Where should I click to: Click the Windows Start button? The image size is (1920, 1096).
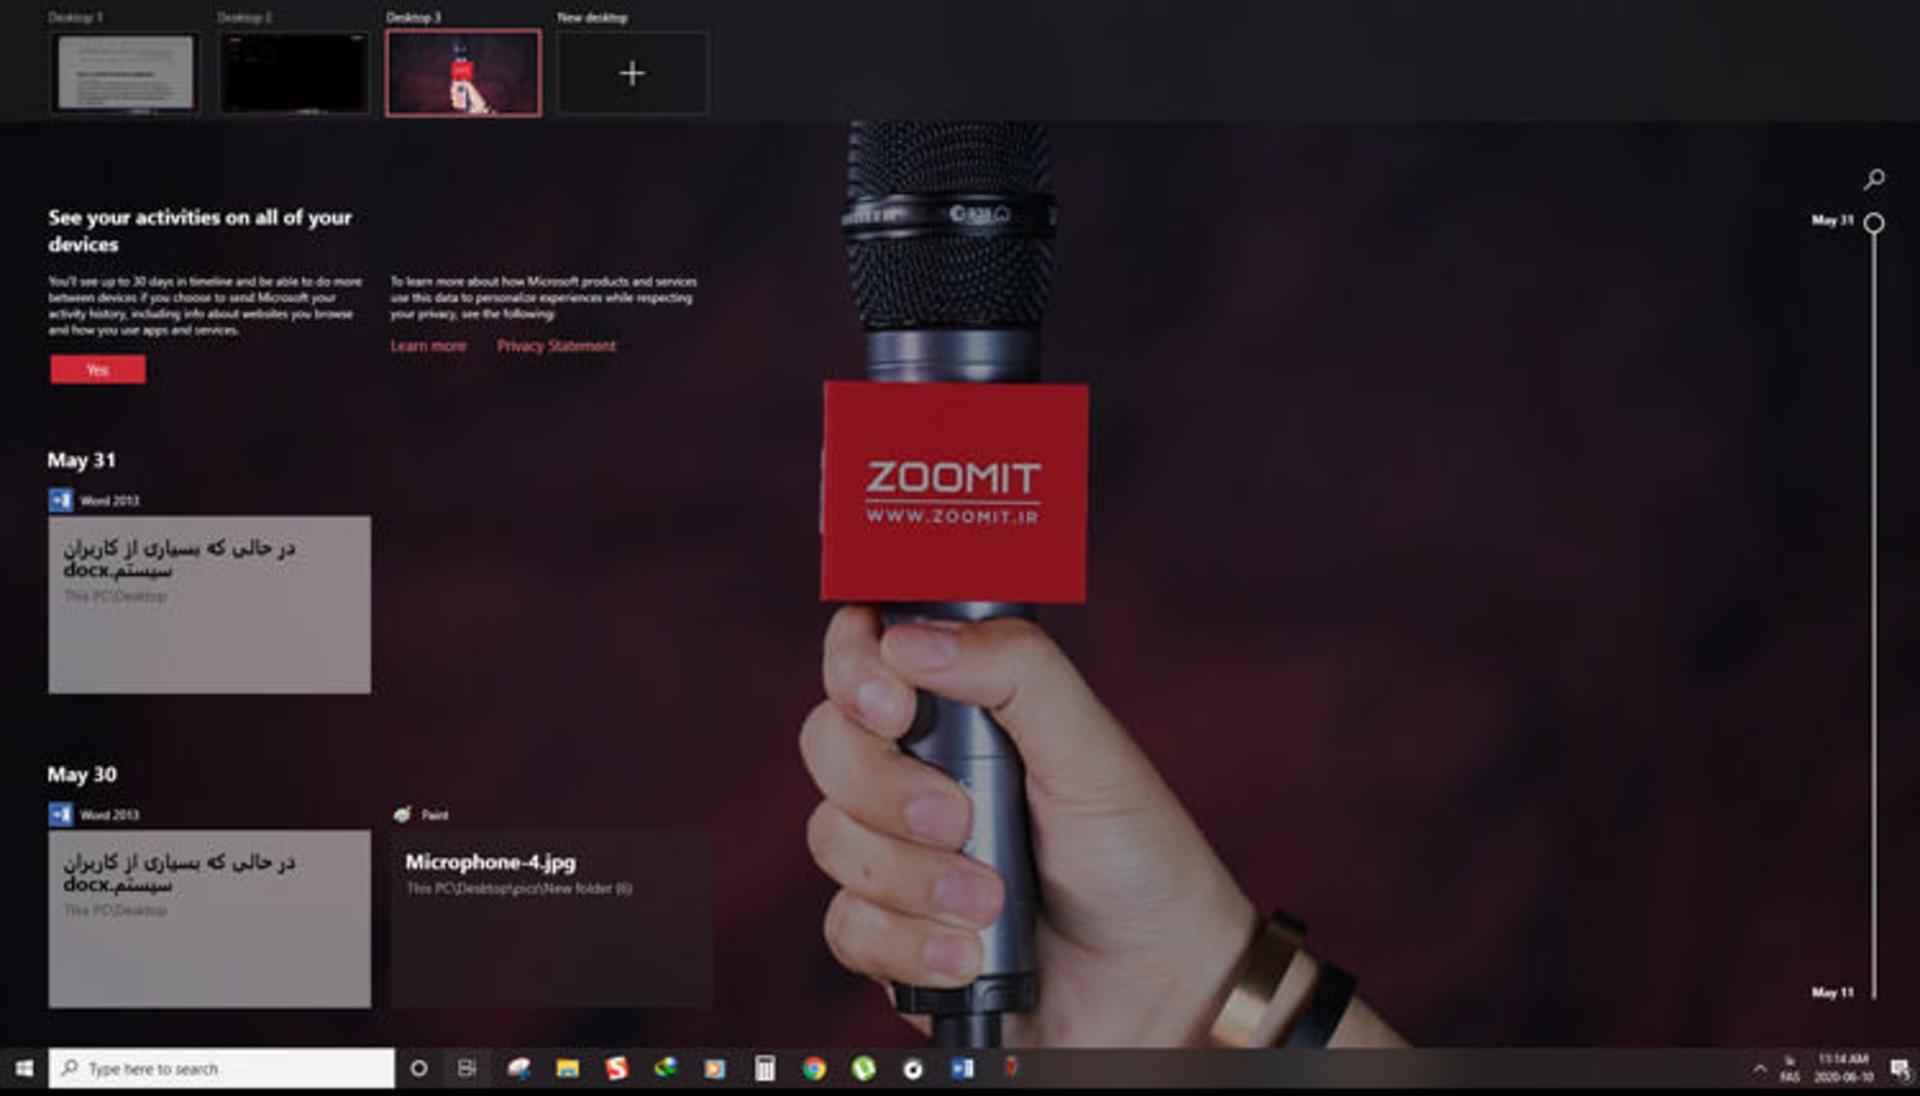point(24,1069)
